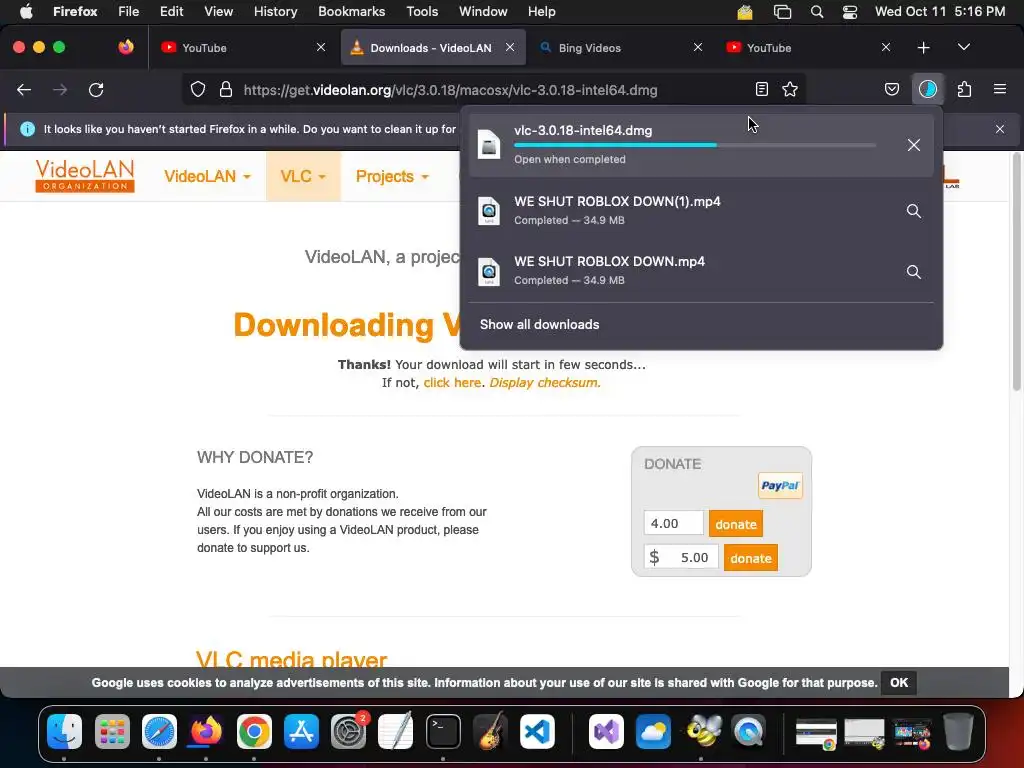The image size is (1024, 768).
Task: Open Finder from the Dock
Action: pyautogui.click(x=65, y=731)
